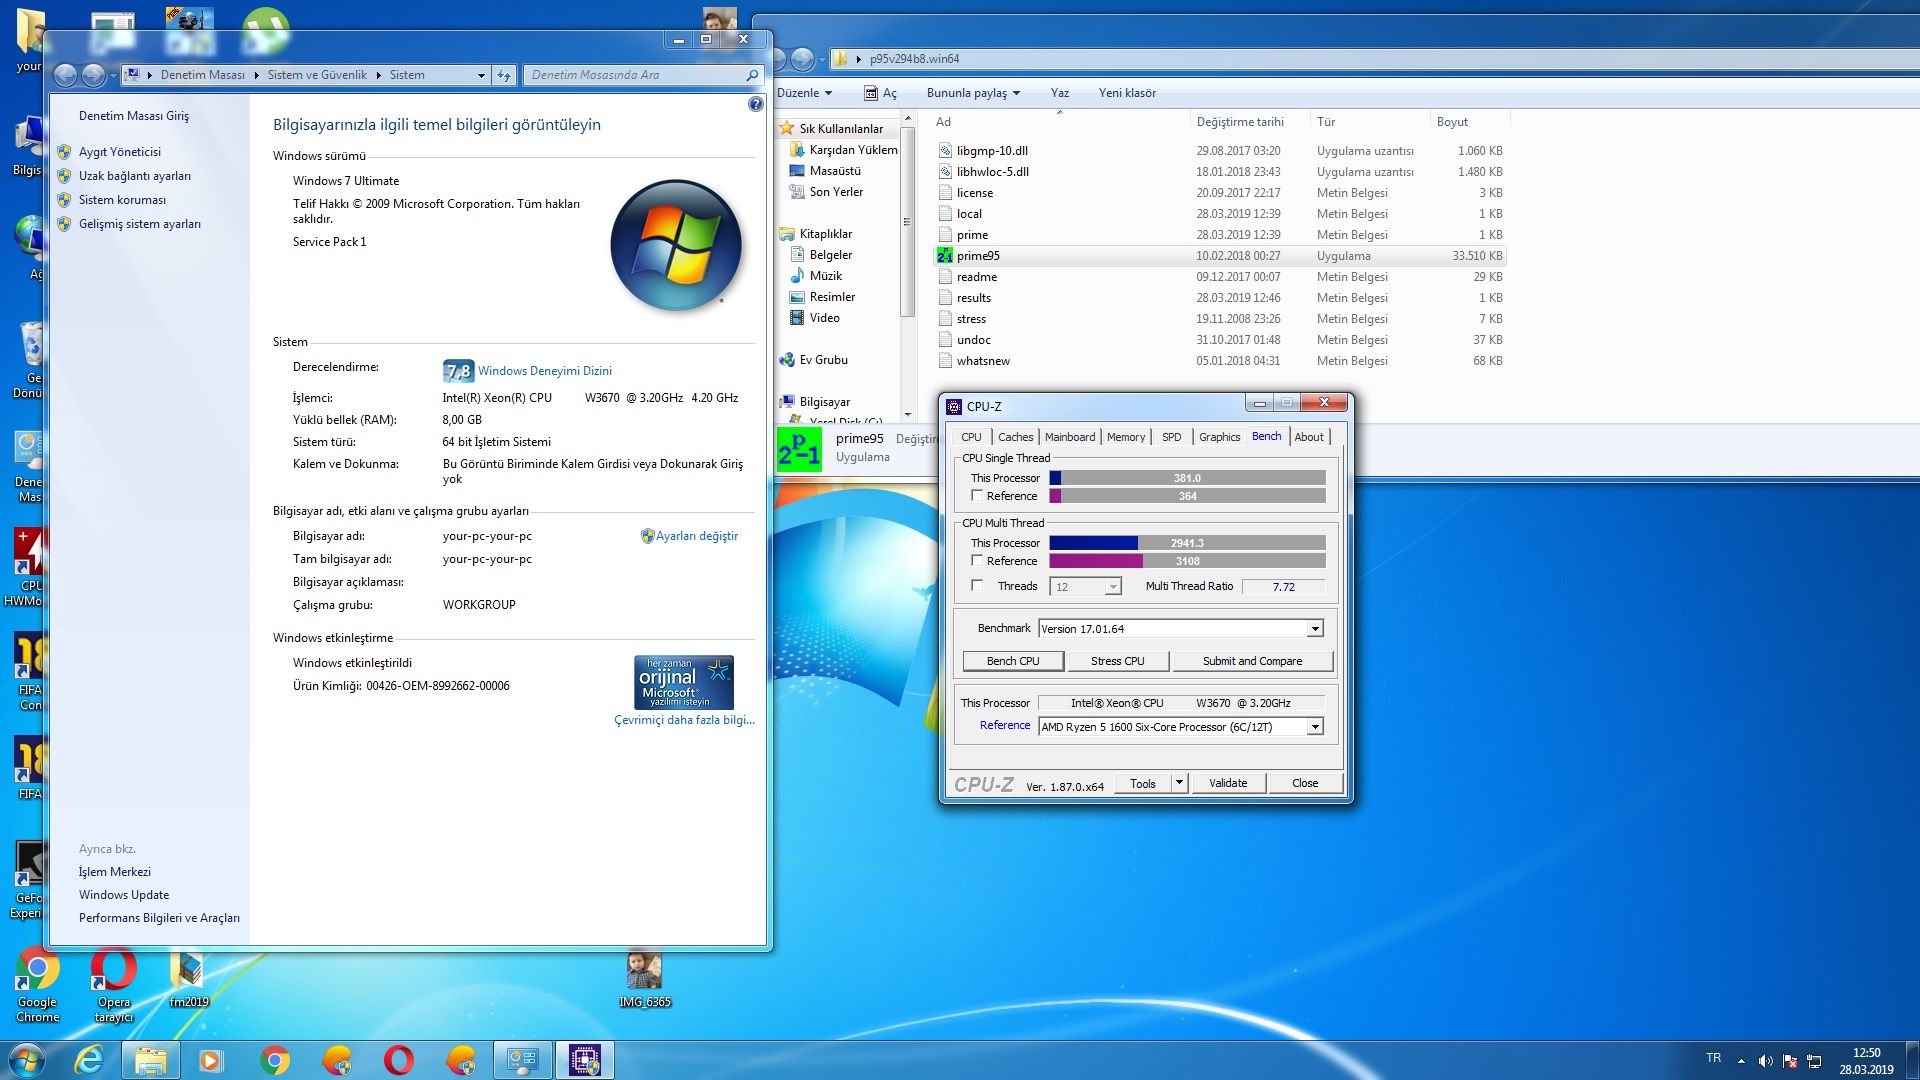Click the Opera icon in taskbar
The image size is (1920, 1080).
[x=398, y=1060]
